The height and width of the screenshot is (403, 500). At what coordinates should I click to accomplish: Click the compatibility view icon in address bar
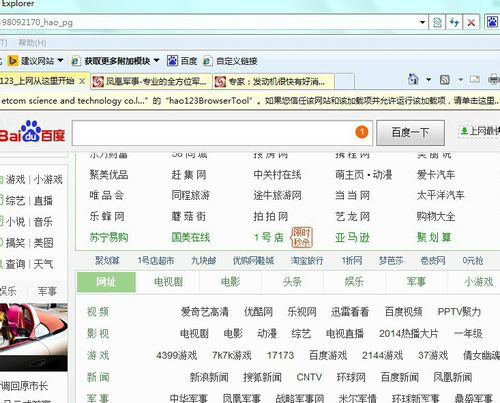tap(437, 23)
